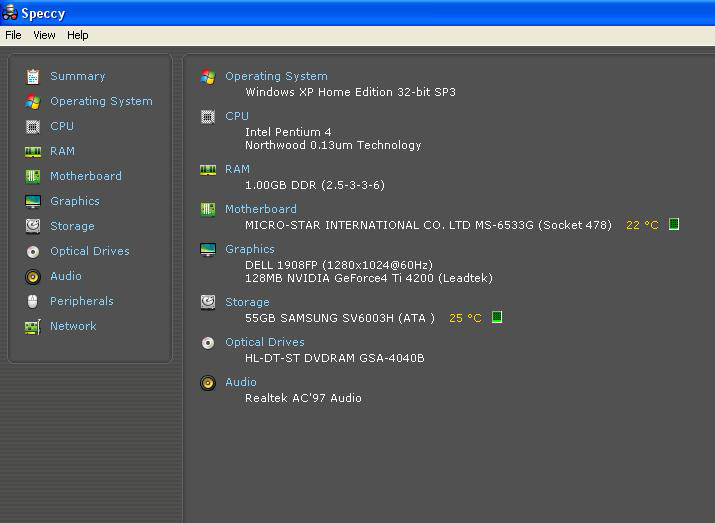Image resolution: width=715 pixels, height=523 pixels.
Task: Click the Motherboard heading in summary pane
Action: pos(261,209)
